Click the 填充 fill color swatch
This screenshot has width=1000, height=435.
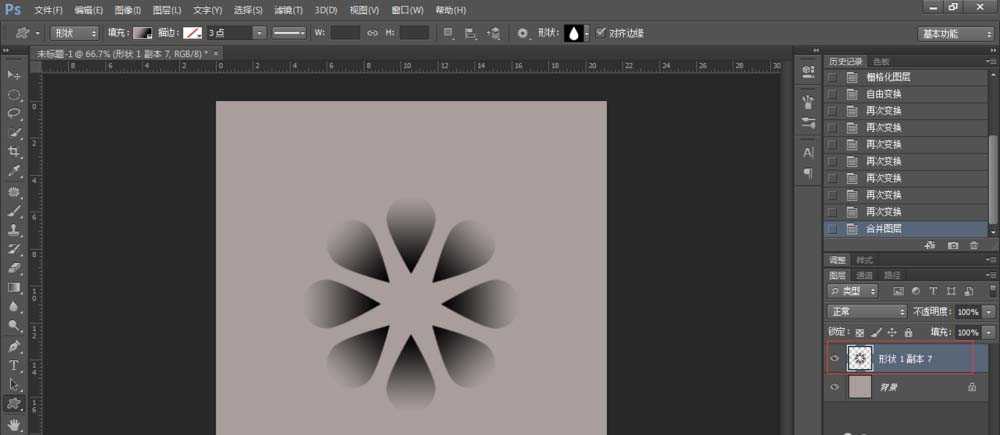point(143,33)
